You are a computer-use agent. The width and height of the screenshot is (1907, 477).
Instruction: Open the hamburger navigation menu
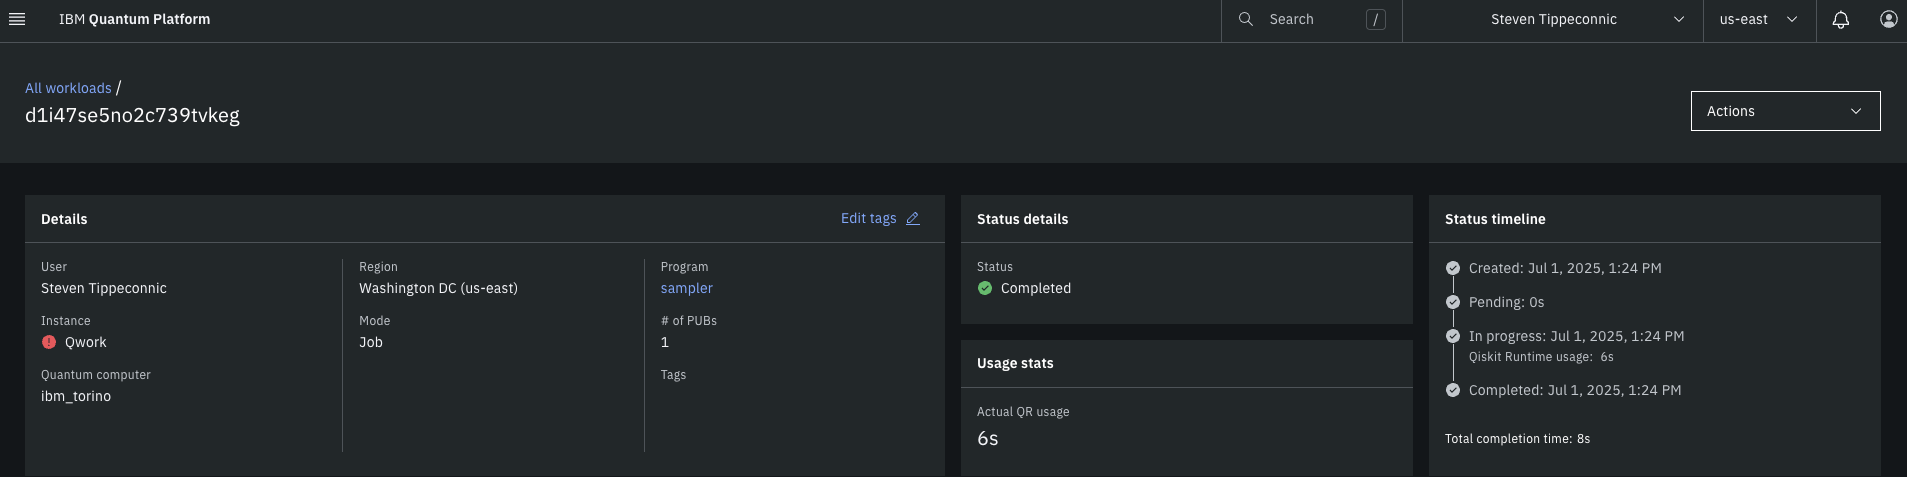tap(16, 19)
